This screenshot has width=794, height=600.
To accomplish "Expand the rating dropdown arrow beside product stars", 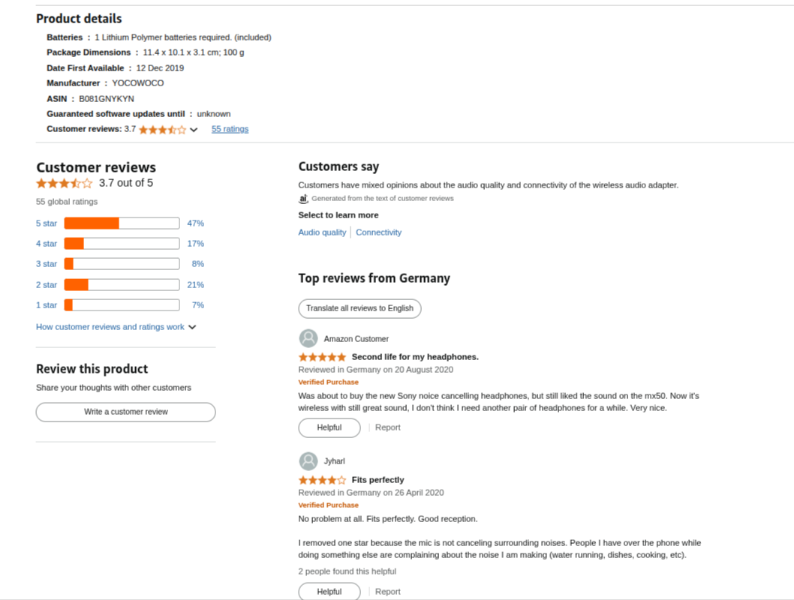I will pos(194,130).
